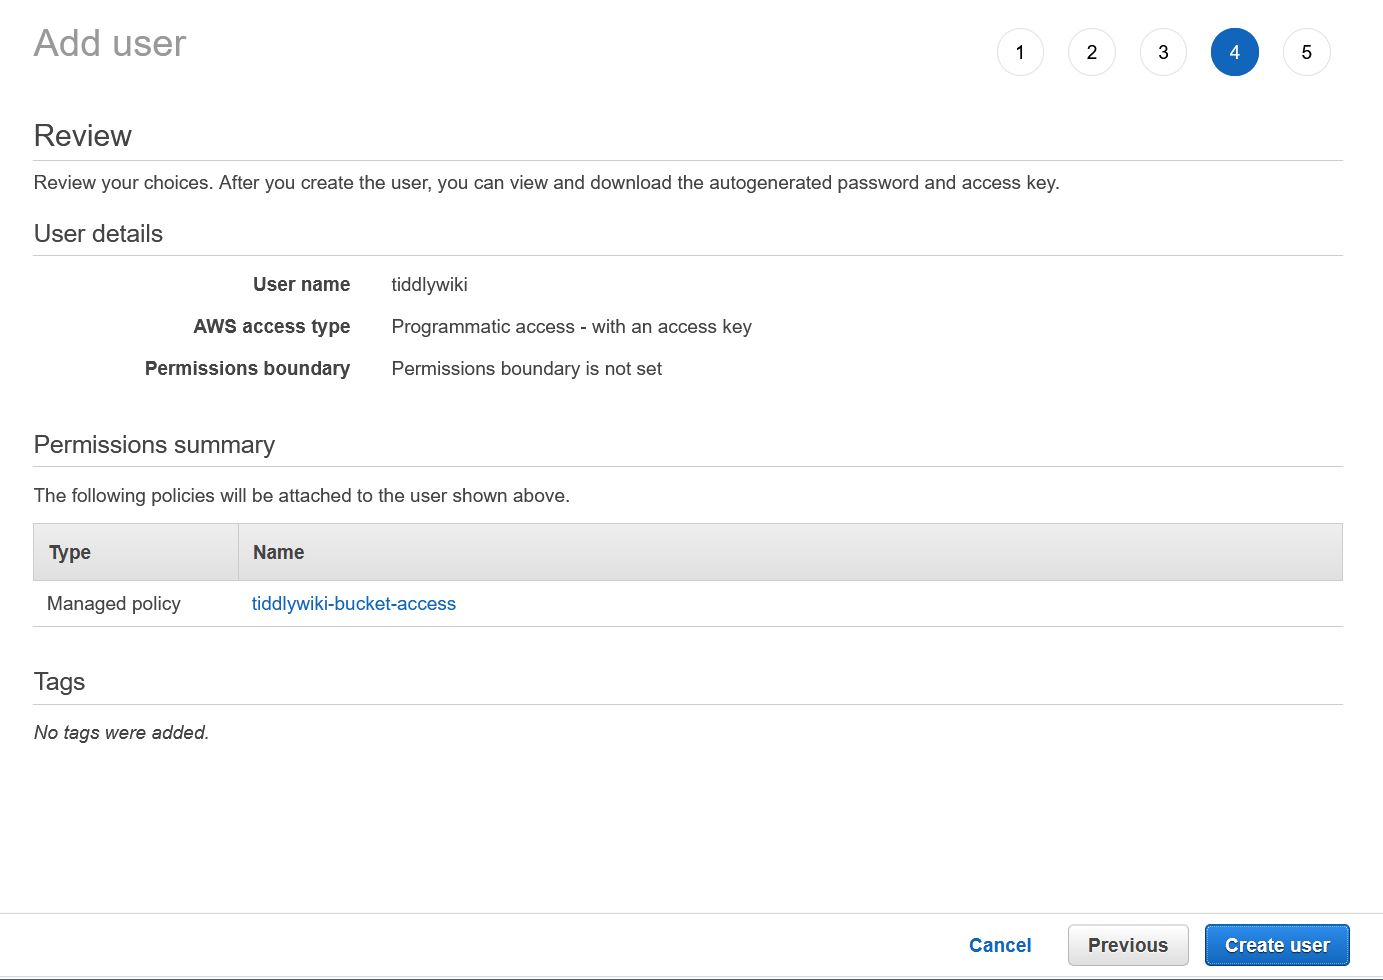
Task: Click the Tags section heading
Action: tap(59, 682)
